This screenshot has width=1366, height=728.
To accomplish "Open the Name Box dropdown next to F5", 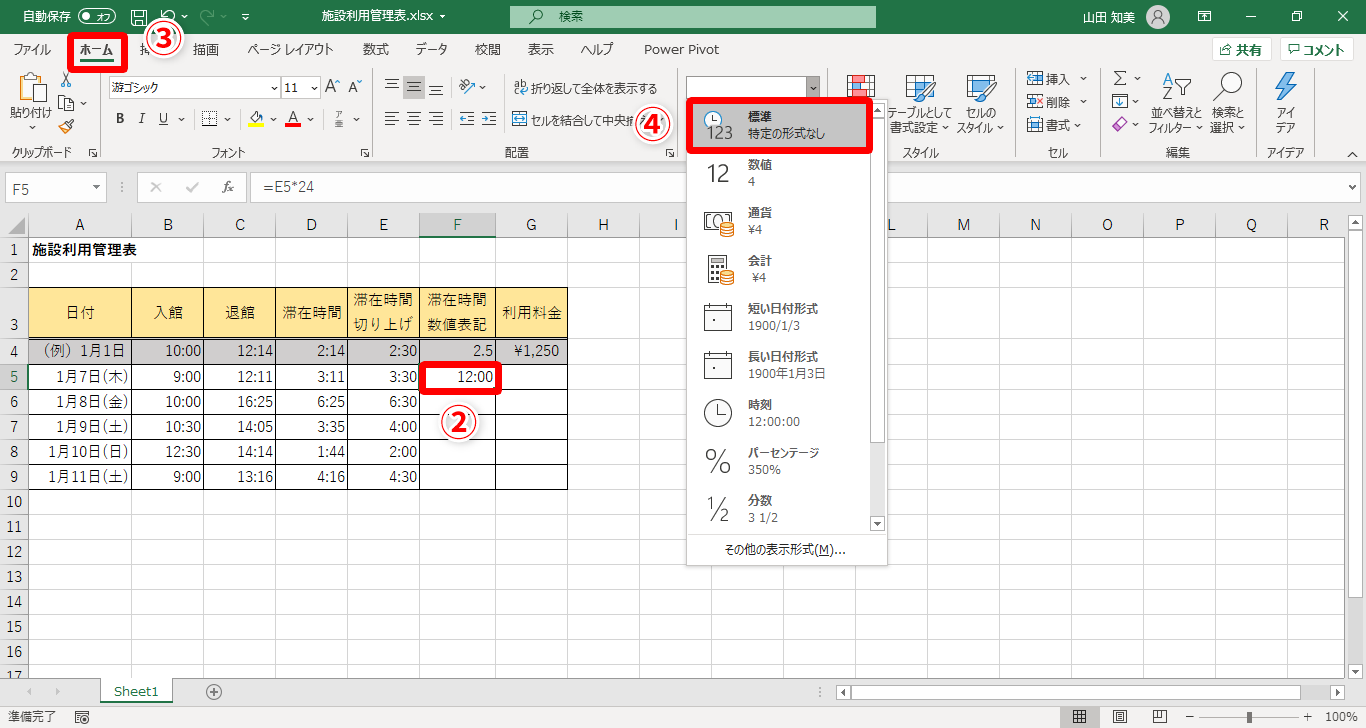I will point(97,187).
